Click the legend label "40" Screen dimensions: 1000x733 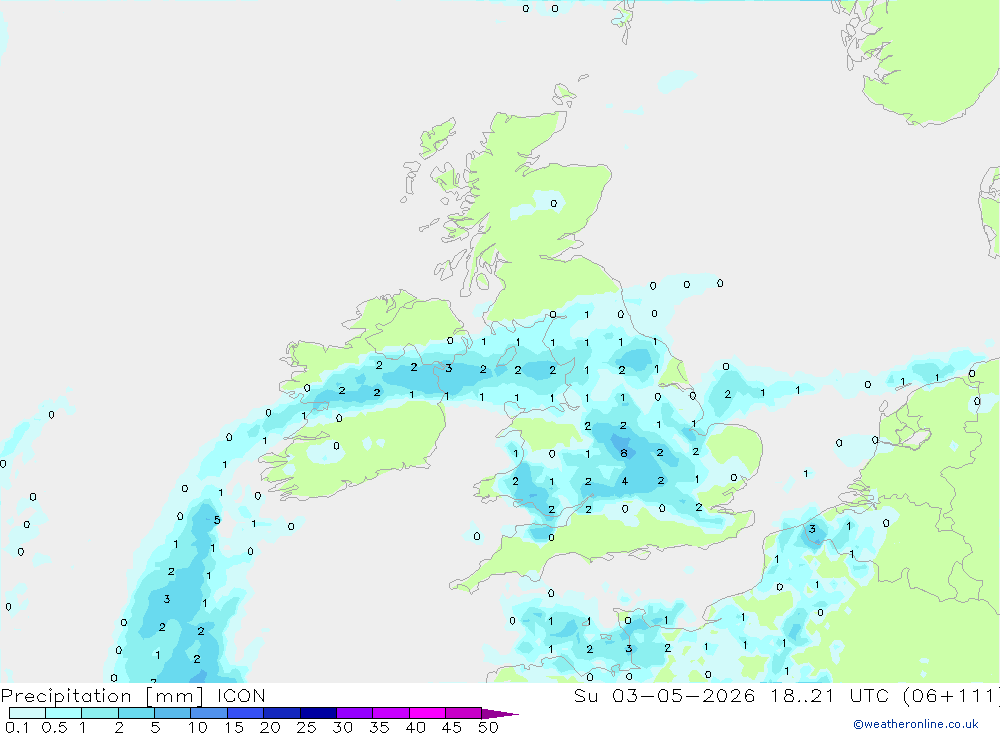[x=415, y=727]
